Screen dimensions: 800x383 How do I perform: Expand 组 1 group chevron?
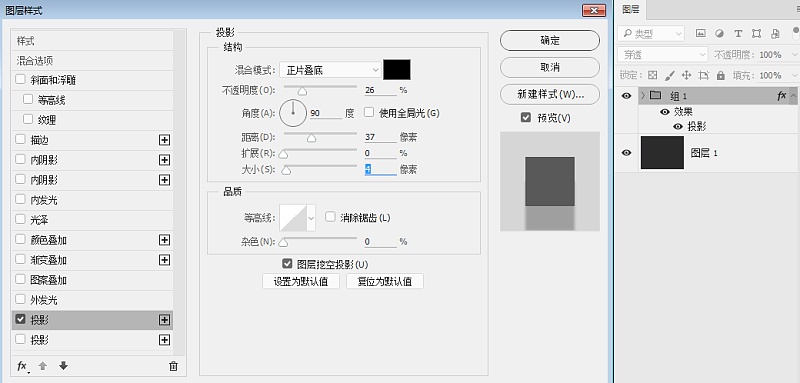(643, 95)
